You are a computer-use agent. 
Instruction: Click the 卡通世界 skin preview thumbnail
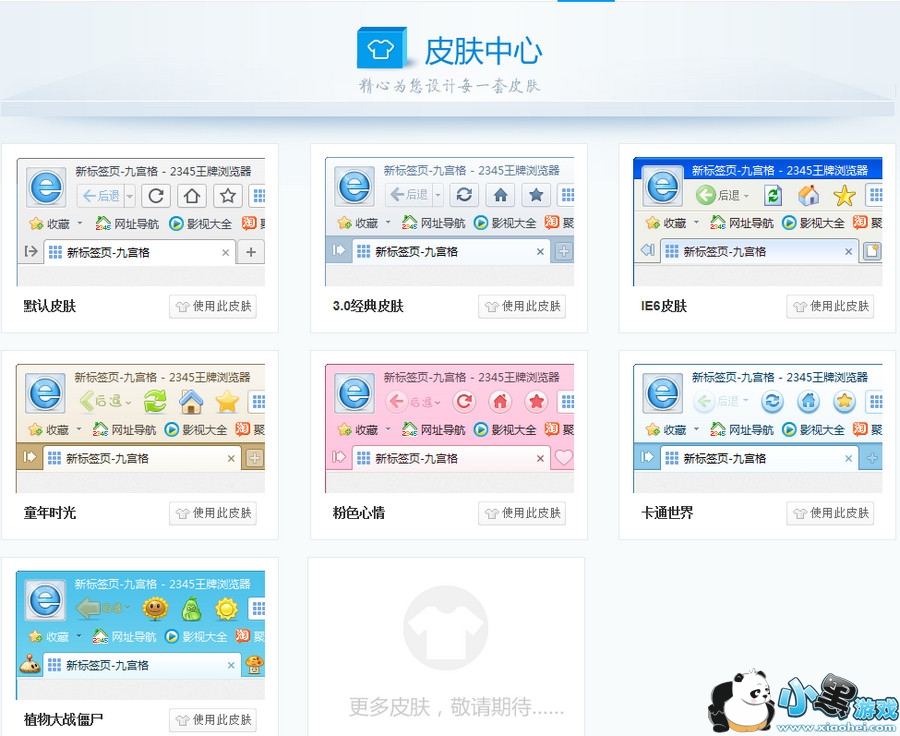click(758, 428)
